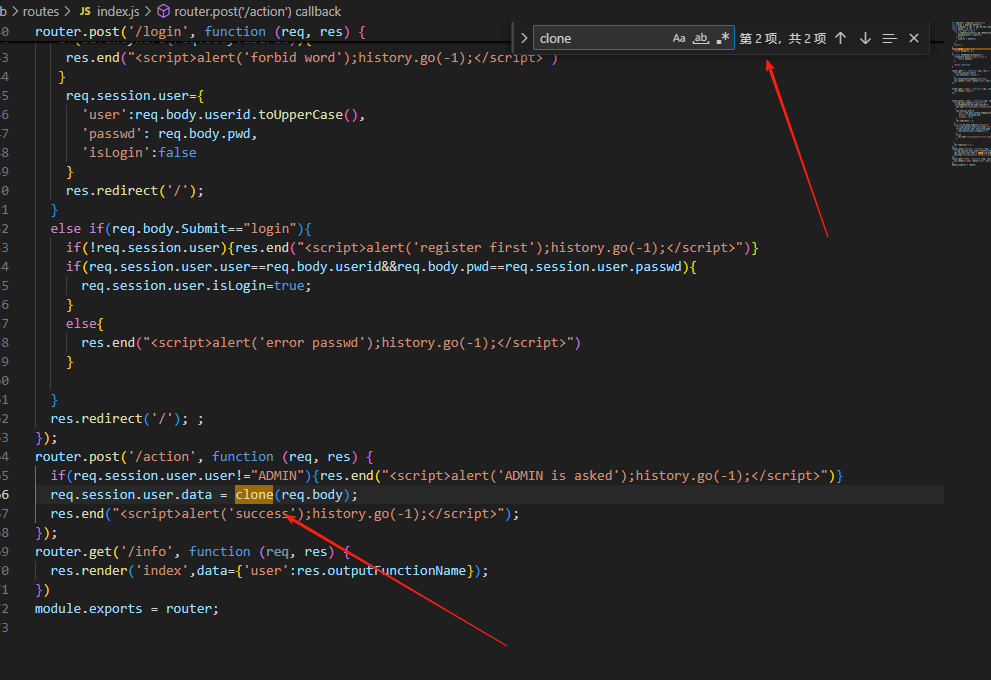Click the router.post('/action' function line

pos(204,456)
